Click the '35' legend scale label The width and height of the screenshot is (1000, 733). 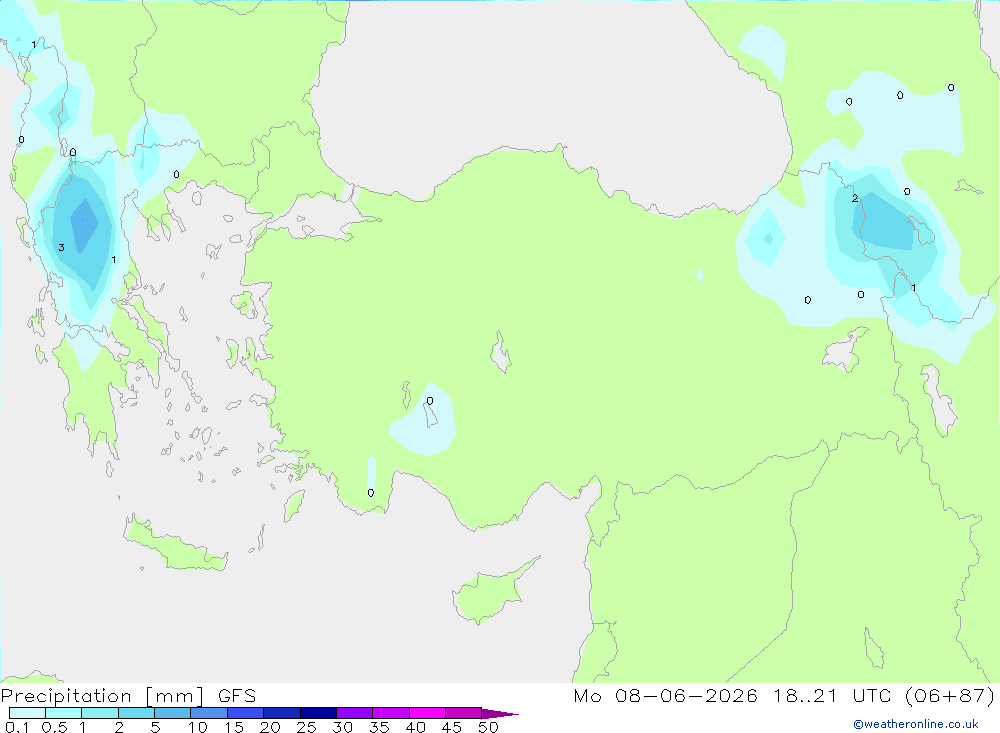379,727
